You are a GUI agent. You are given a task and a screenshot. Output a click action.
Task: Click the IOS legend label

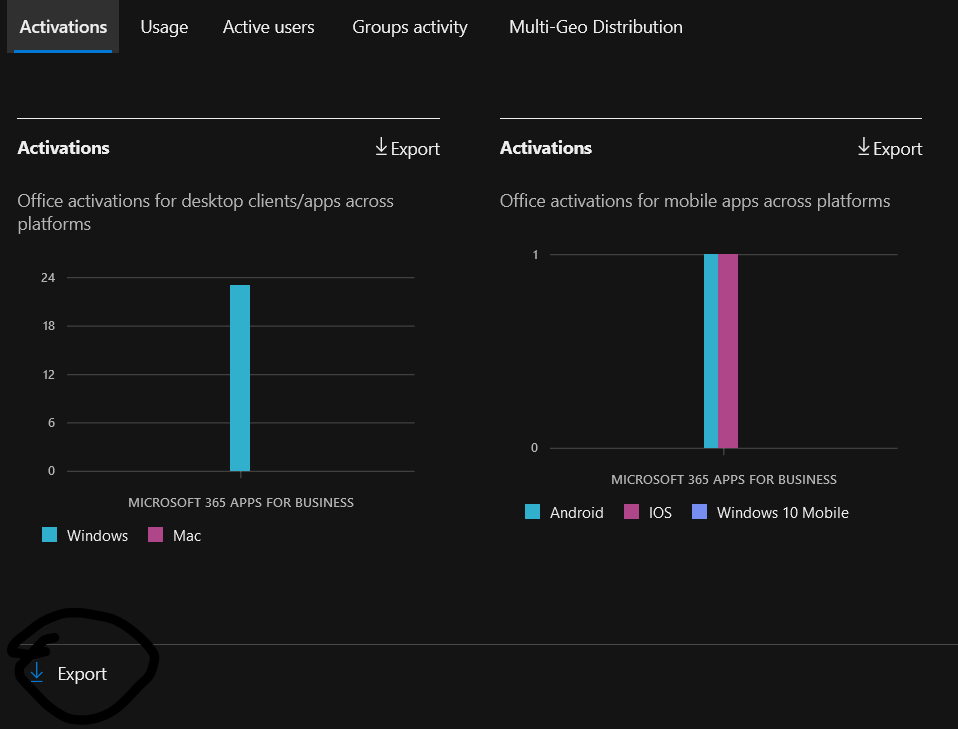coord(660,513)
